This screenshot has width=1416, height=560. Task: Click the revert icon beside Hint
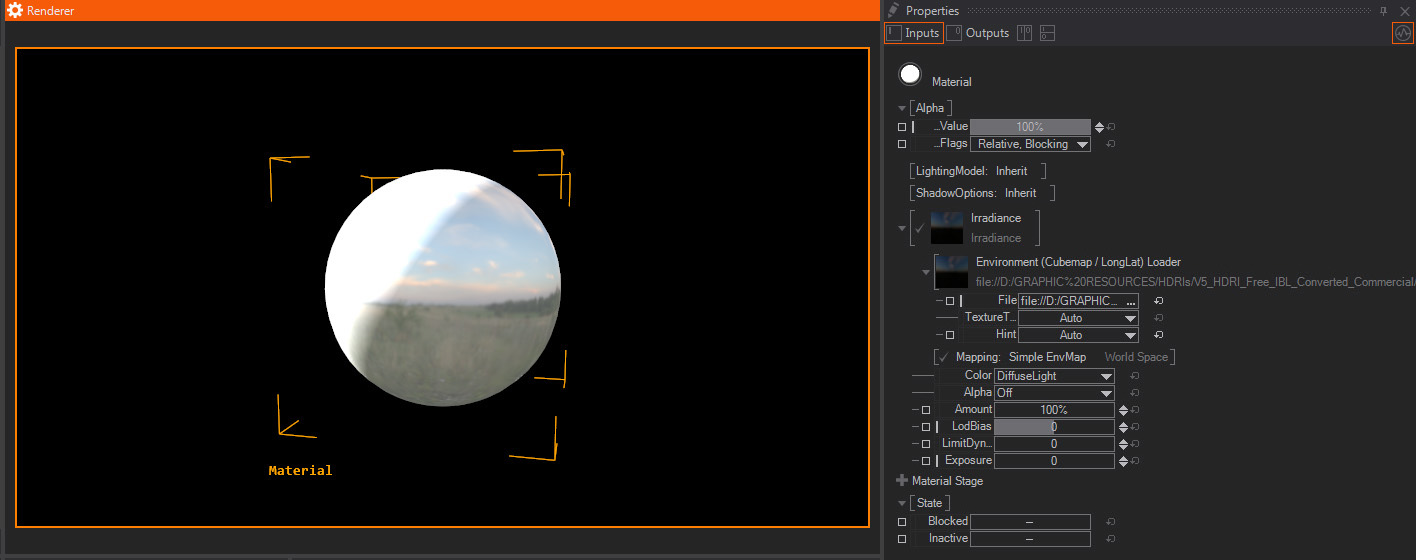pos(1158,335)
